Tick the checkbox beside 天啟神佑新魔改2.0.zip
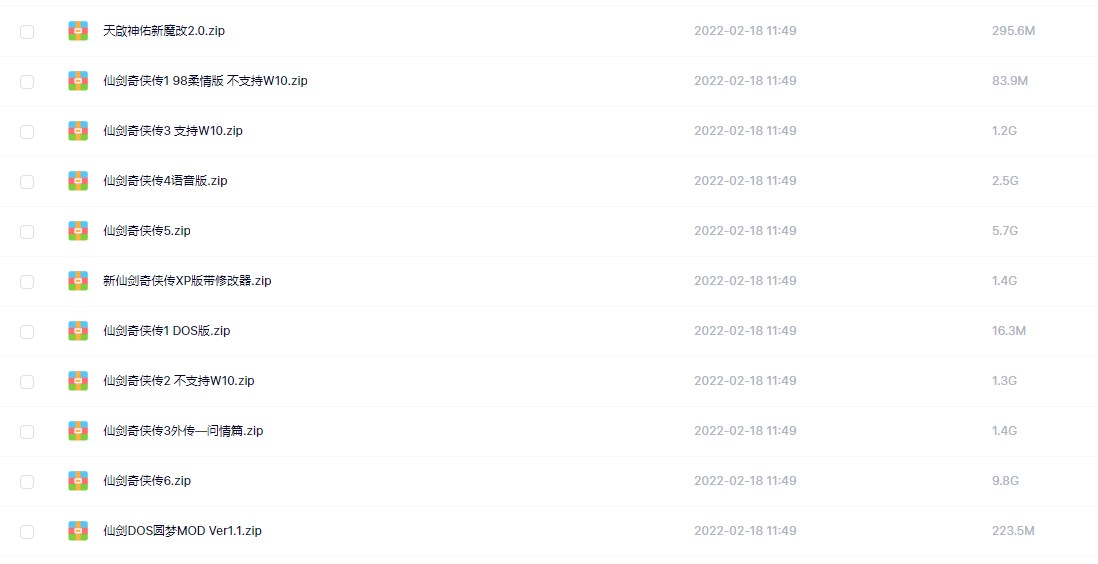 (x=27, y=32)
